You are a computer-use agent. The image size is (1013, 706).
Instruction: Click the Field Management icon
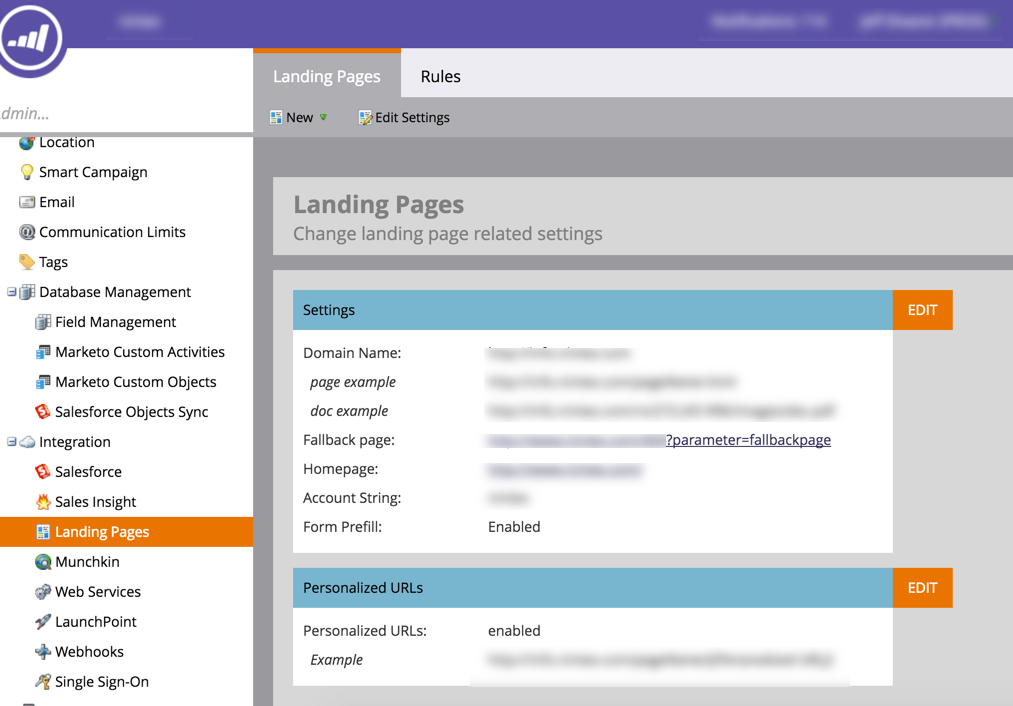pyautogui.click(x=43, y=322)
